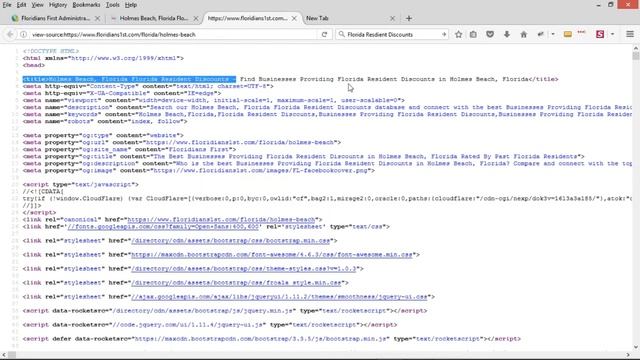This screenshot has width=640, height=360.
Task: Click the jquery.min.js script line
Action: tap(225, 311)
